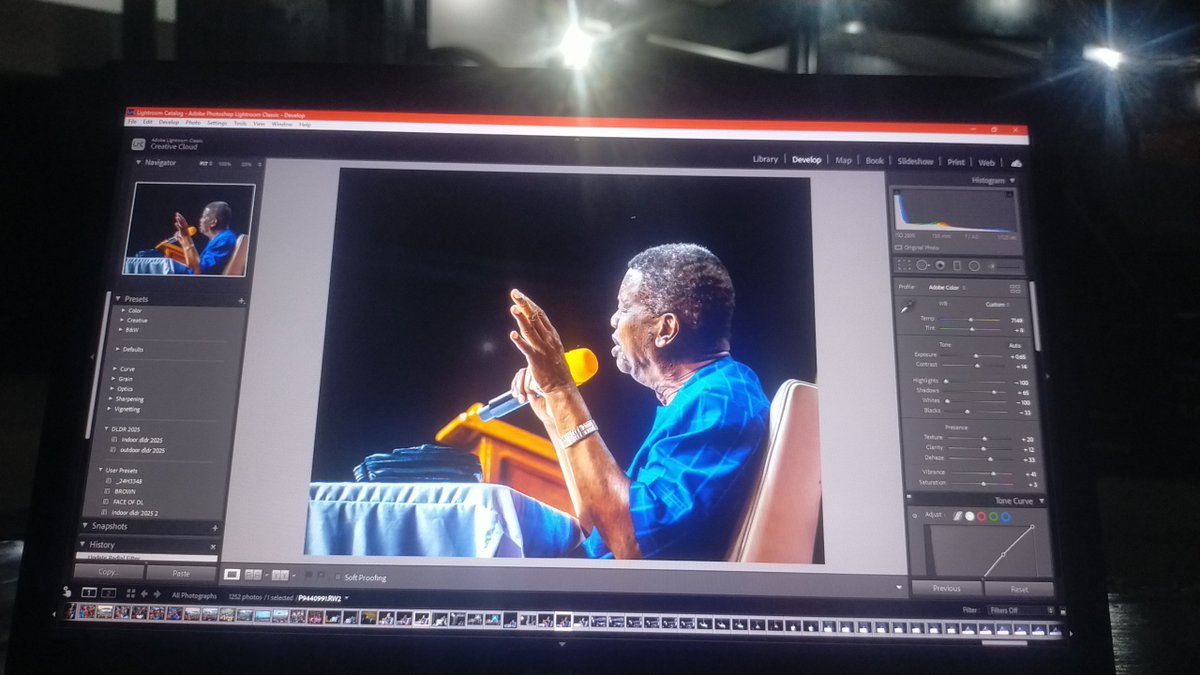
Task: Click the Previous button
Action: pyautogui.click(x=946, y=588)
